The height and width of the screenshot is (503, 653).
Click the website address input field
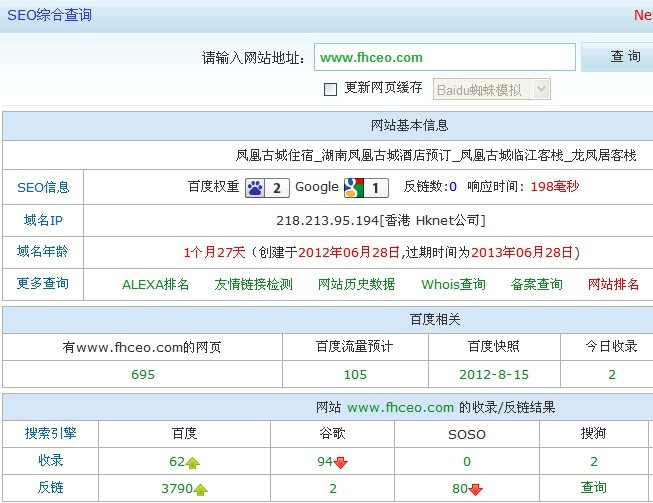click(444, 57)
